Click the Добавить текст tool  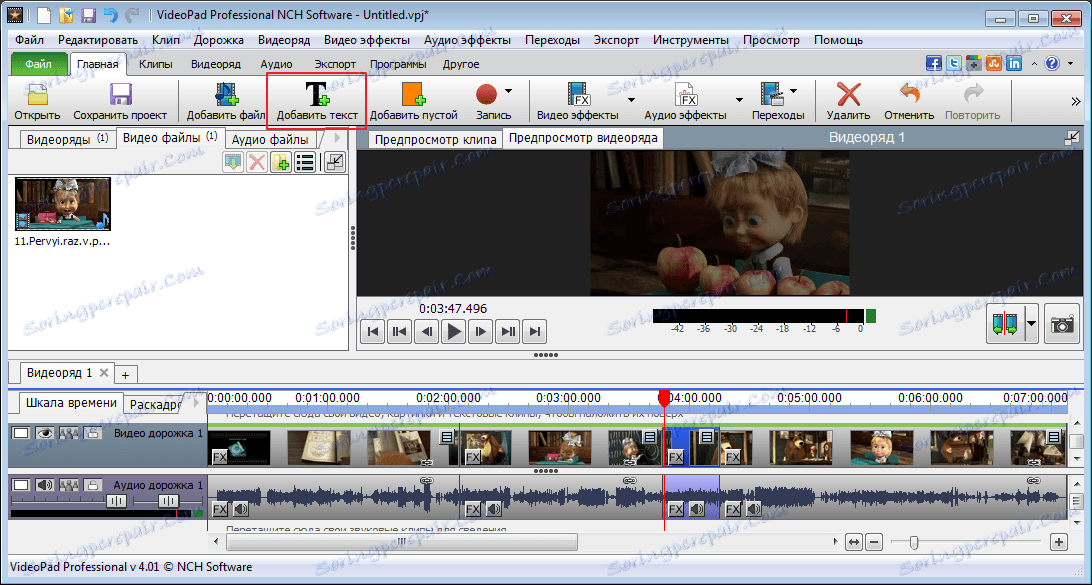317,101
